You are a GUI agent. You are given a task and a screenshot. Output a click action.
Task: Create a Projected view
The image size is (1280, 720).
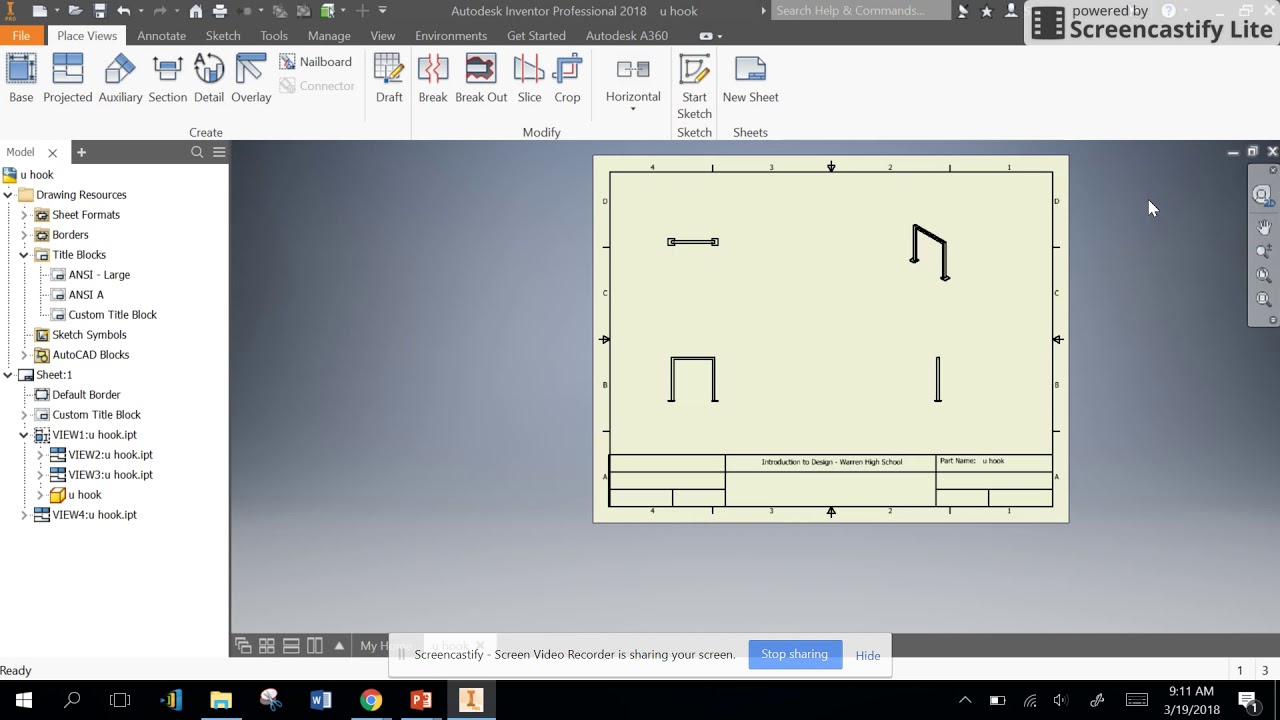67,79
